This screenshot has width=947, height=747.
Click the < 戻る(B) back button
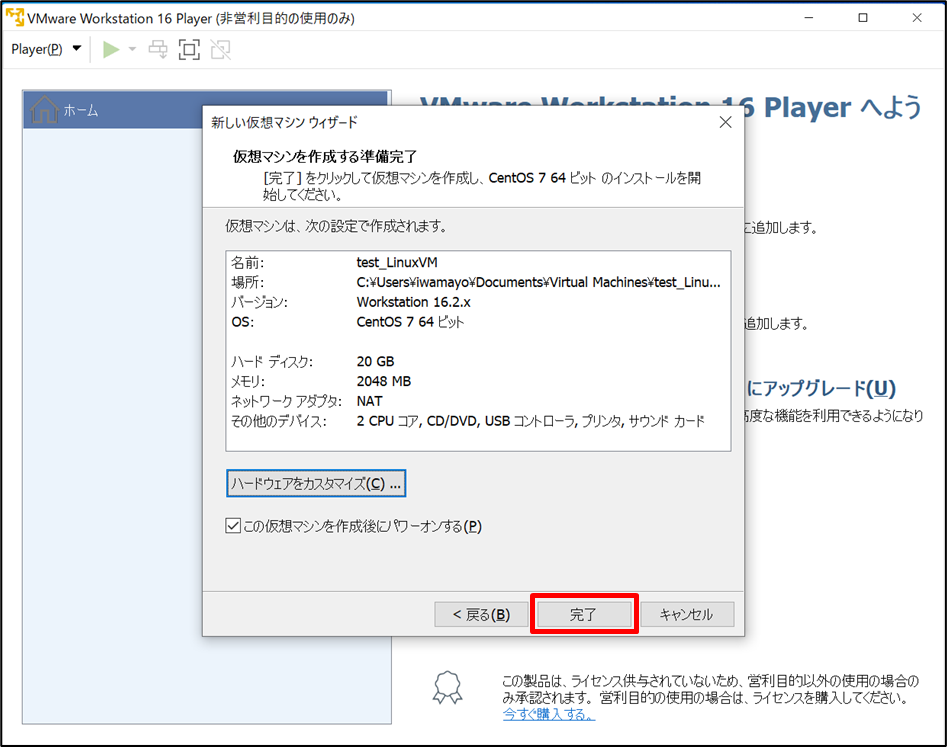point(481,615)
